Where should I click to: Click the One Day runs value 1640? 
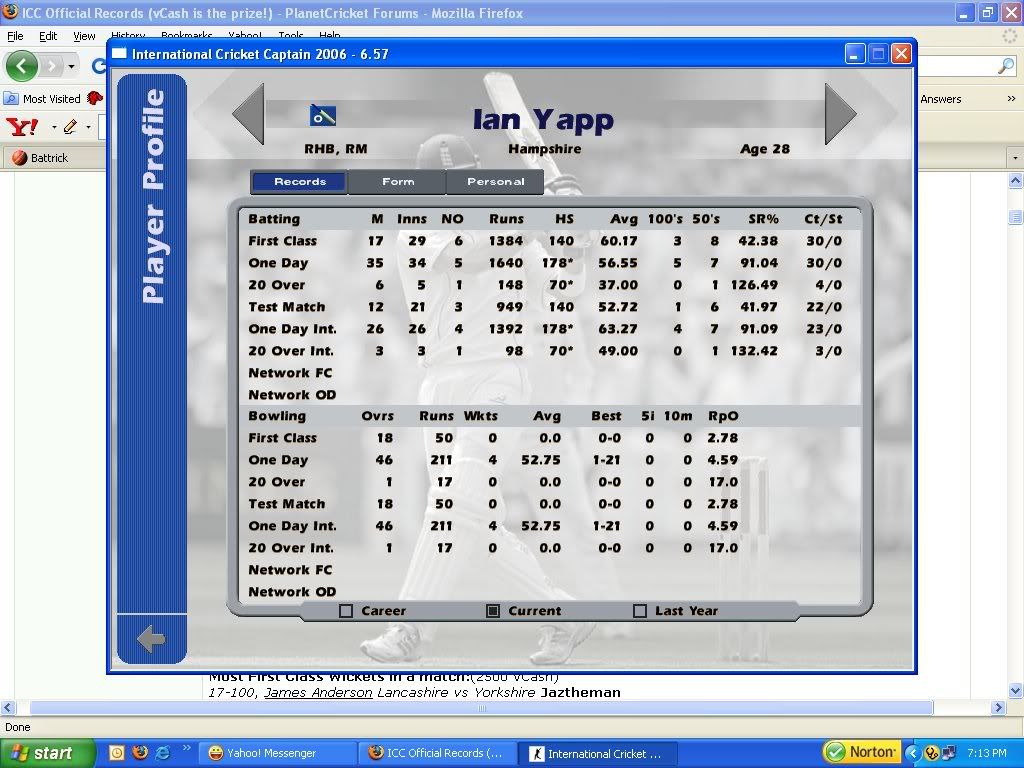click(506, 263)
